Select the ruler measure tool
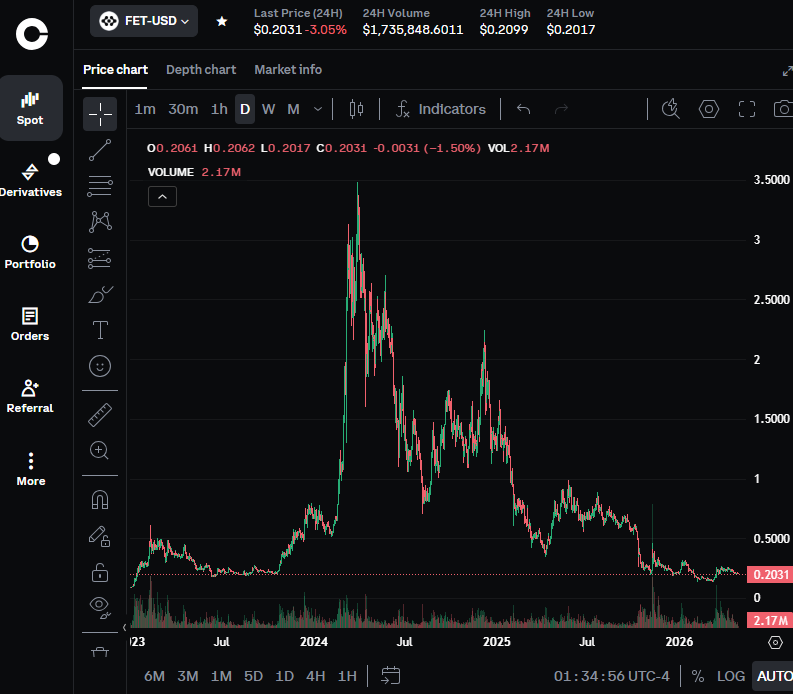Screen dimensions: 793x694 click(x=100, y=415)
